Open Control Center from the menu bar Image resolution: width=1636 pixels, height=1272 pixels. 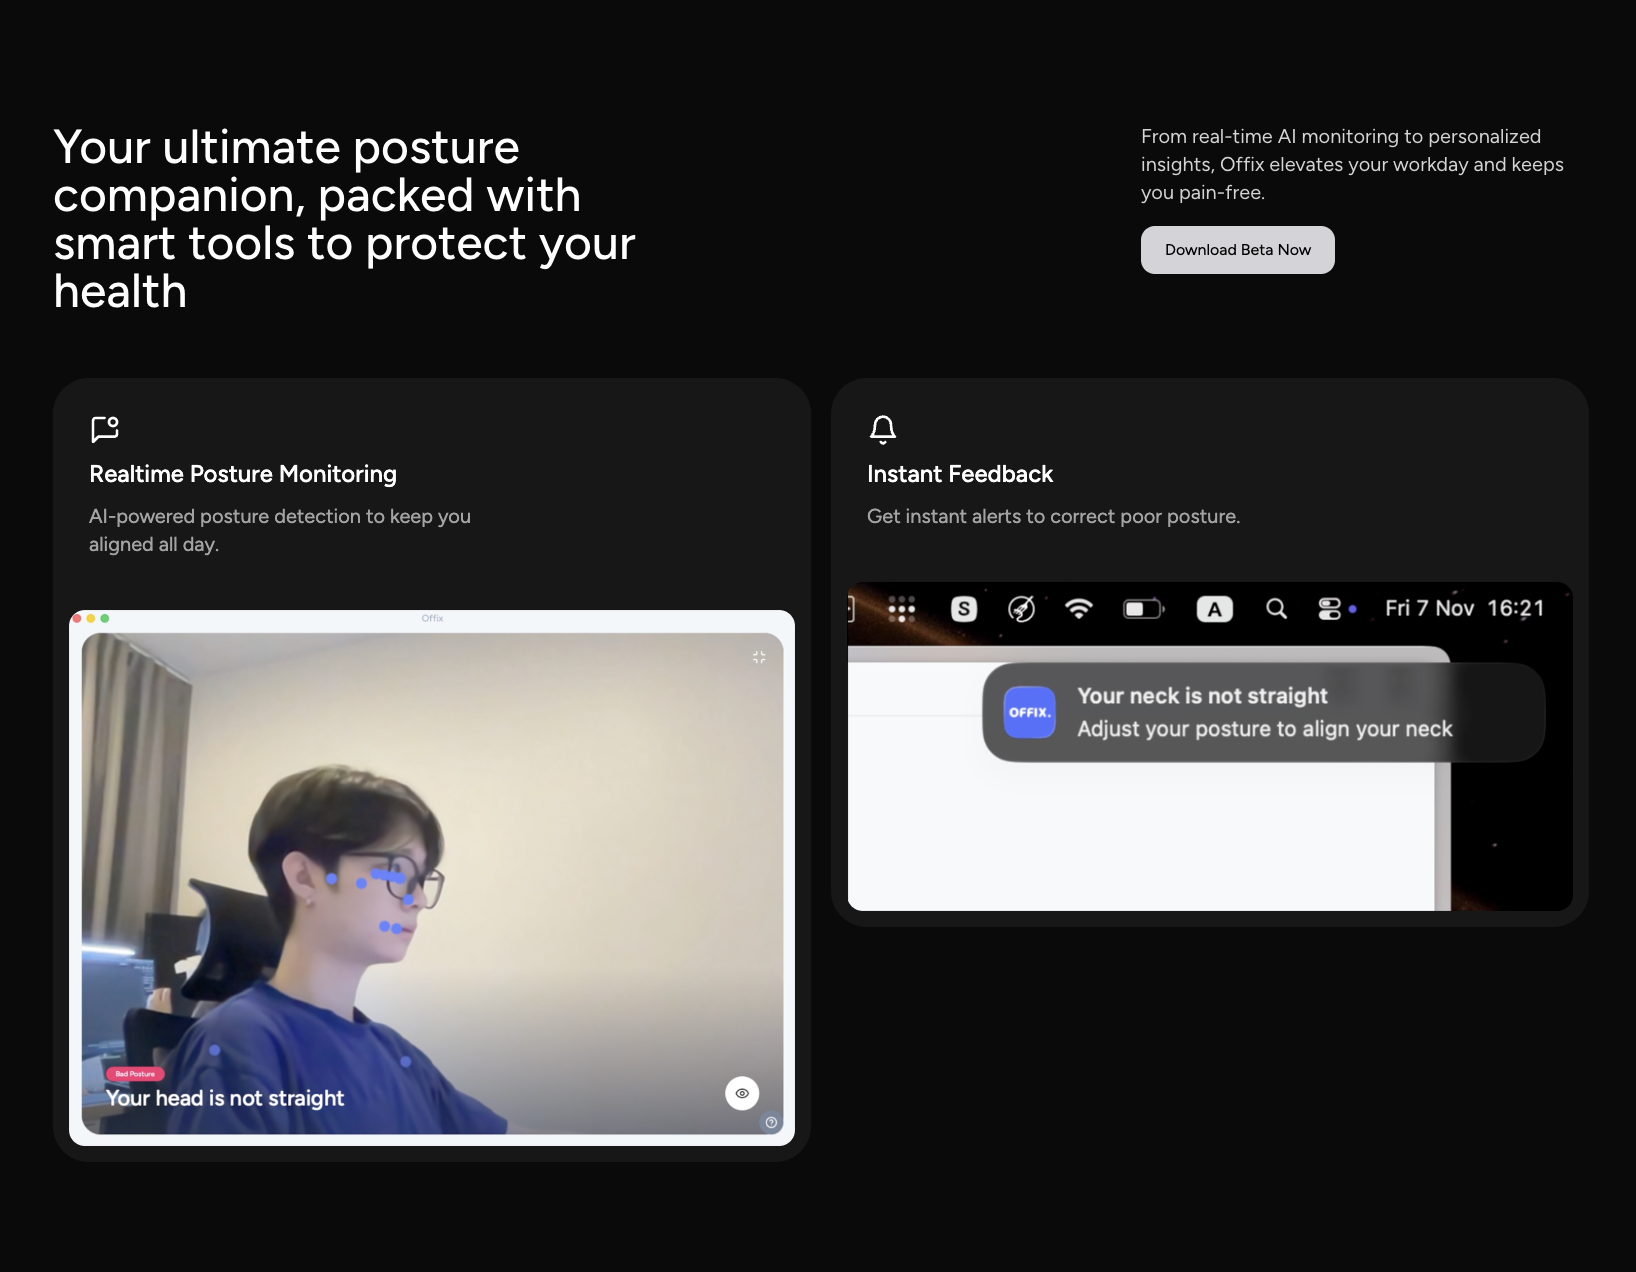click(x=1331, y=608)
